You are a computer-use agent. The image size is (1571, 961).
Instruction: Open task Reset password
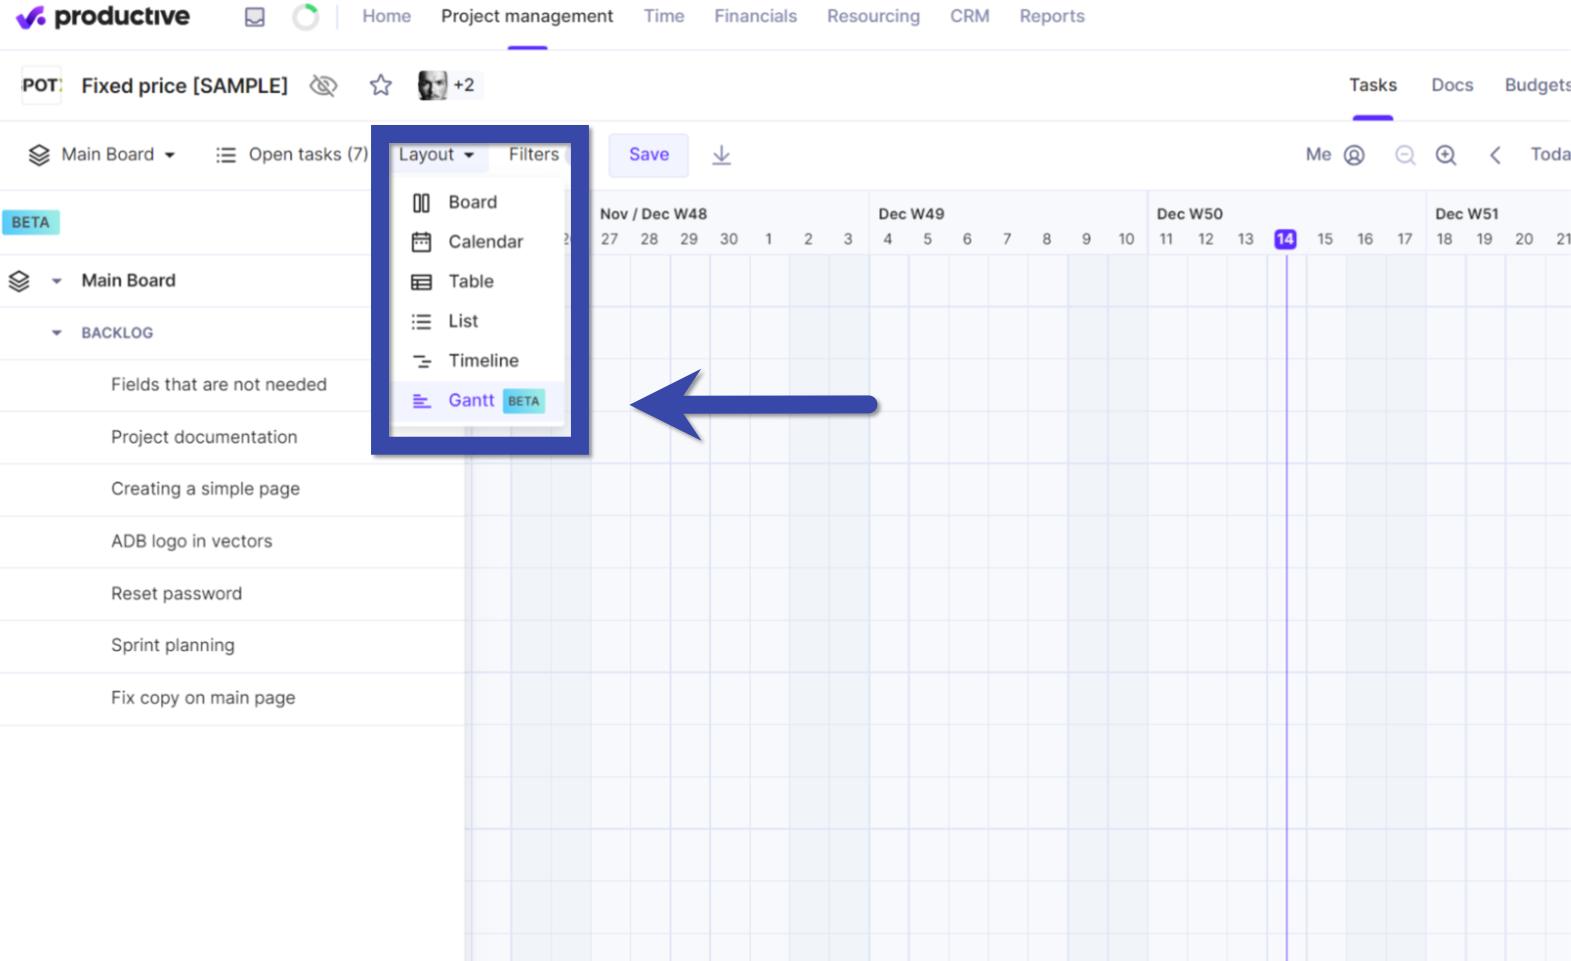(176, 594)
